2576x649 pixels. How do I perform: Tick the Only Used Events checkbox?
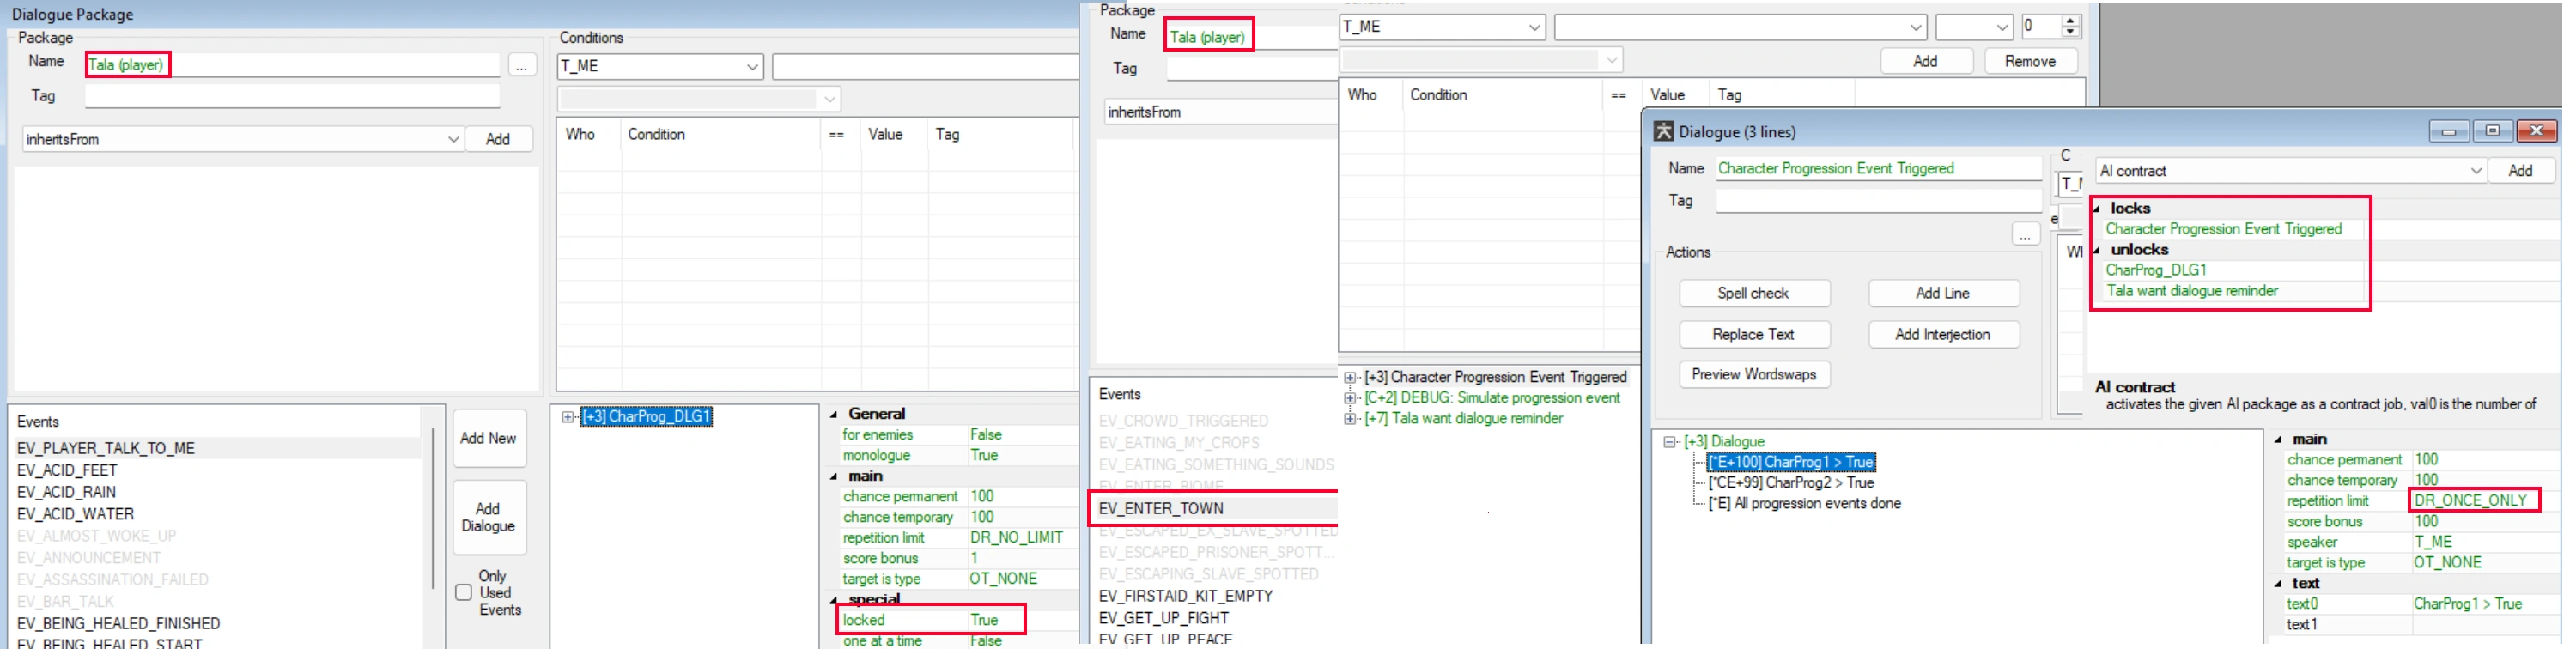(x=463, y=592)
